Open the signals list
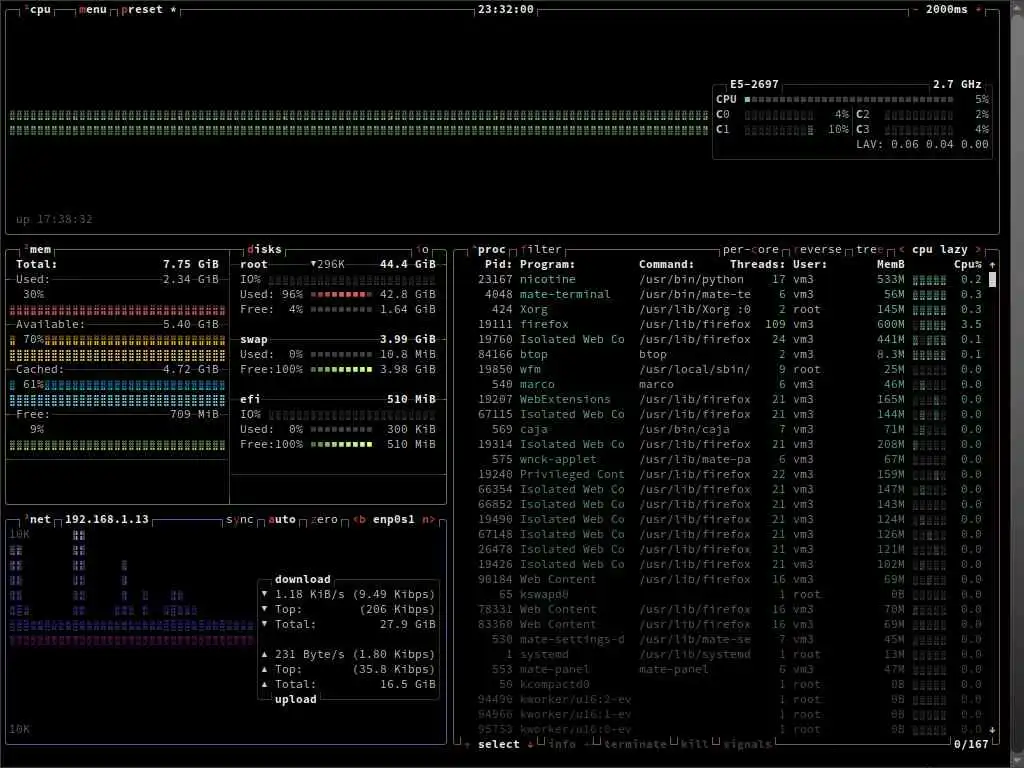This screenshot has width=1024, height=768. (x=747, y=744)
